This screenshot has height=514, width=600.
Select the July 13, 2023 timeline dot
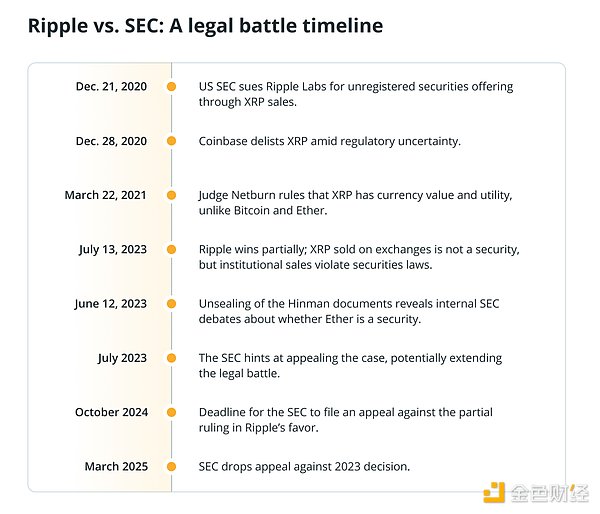172,249
